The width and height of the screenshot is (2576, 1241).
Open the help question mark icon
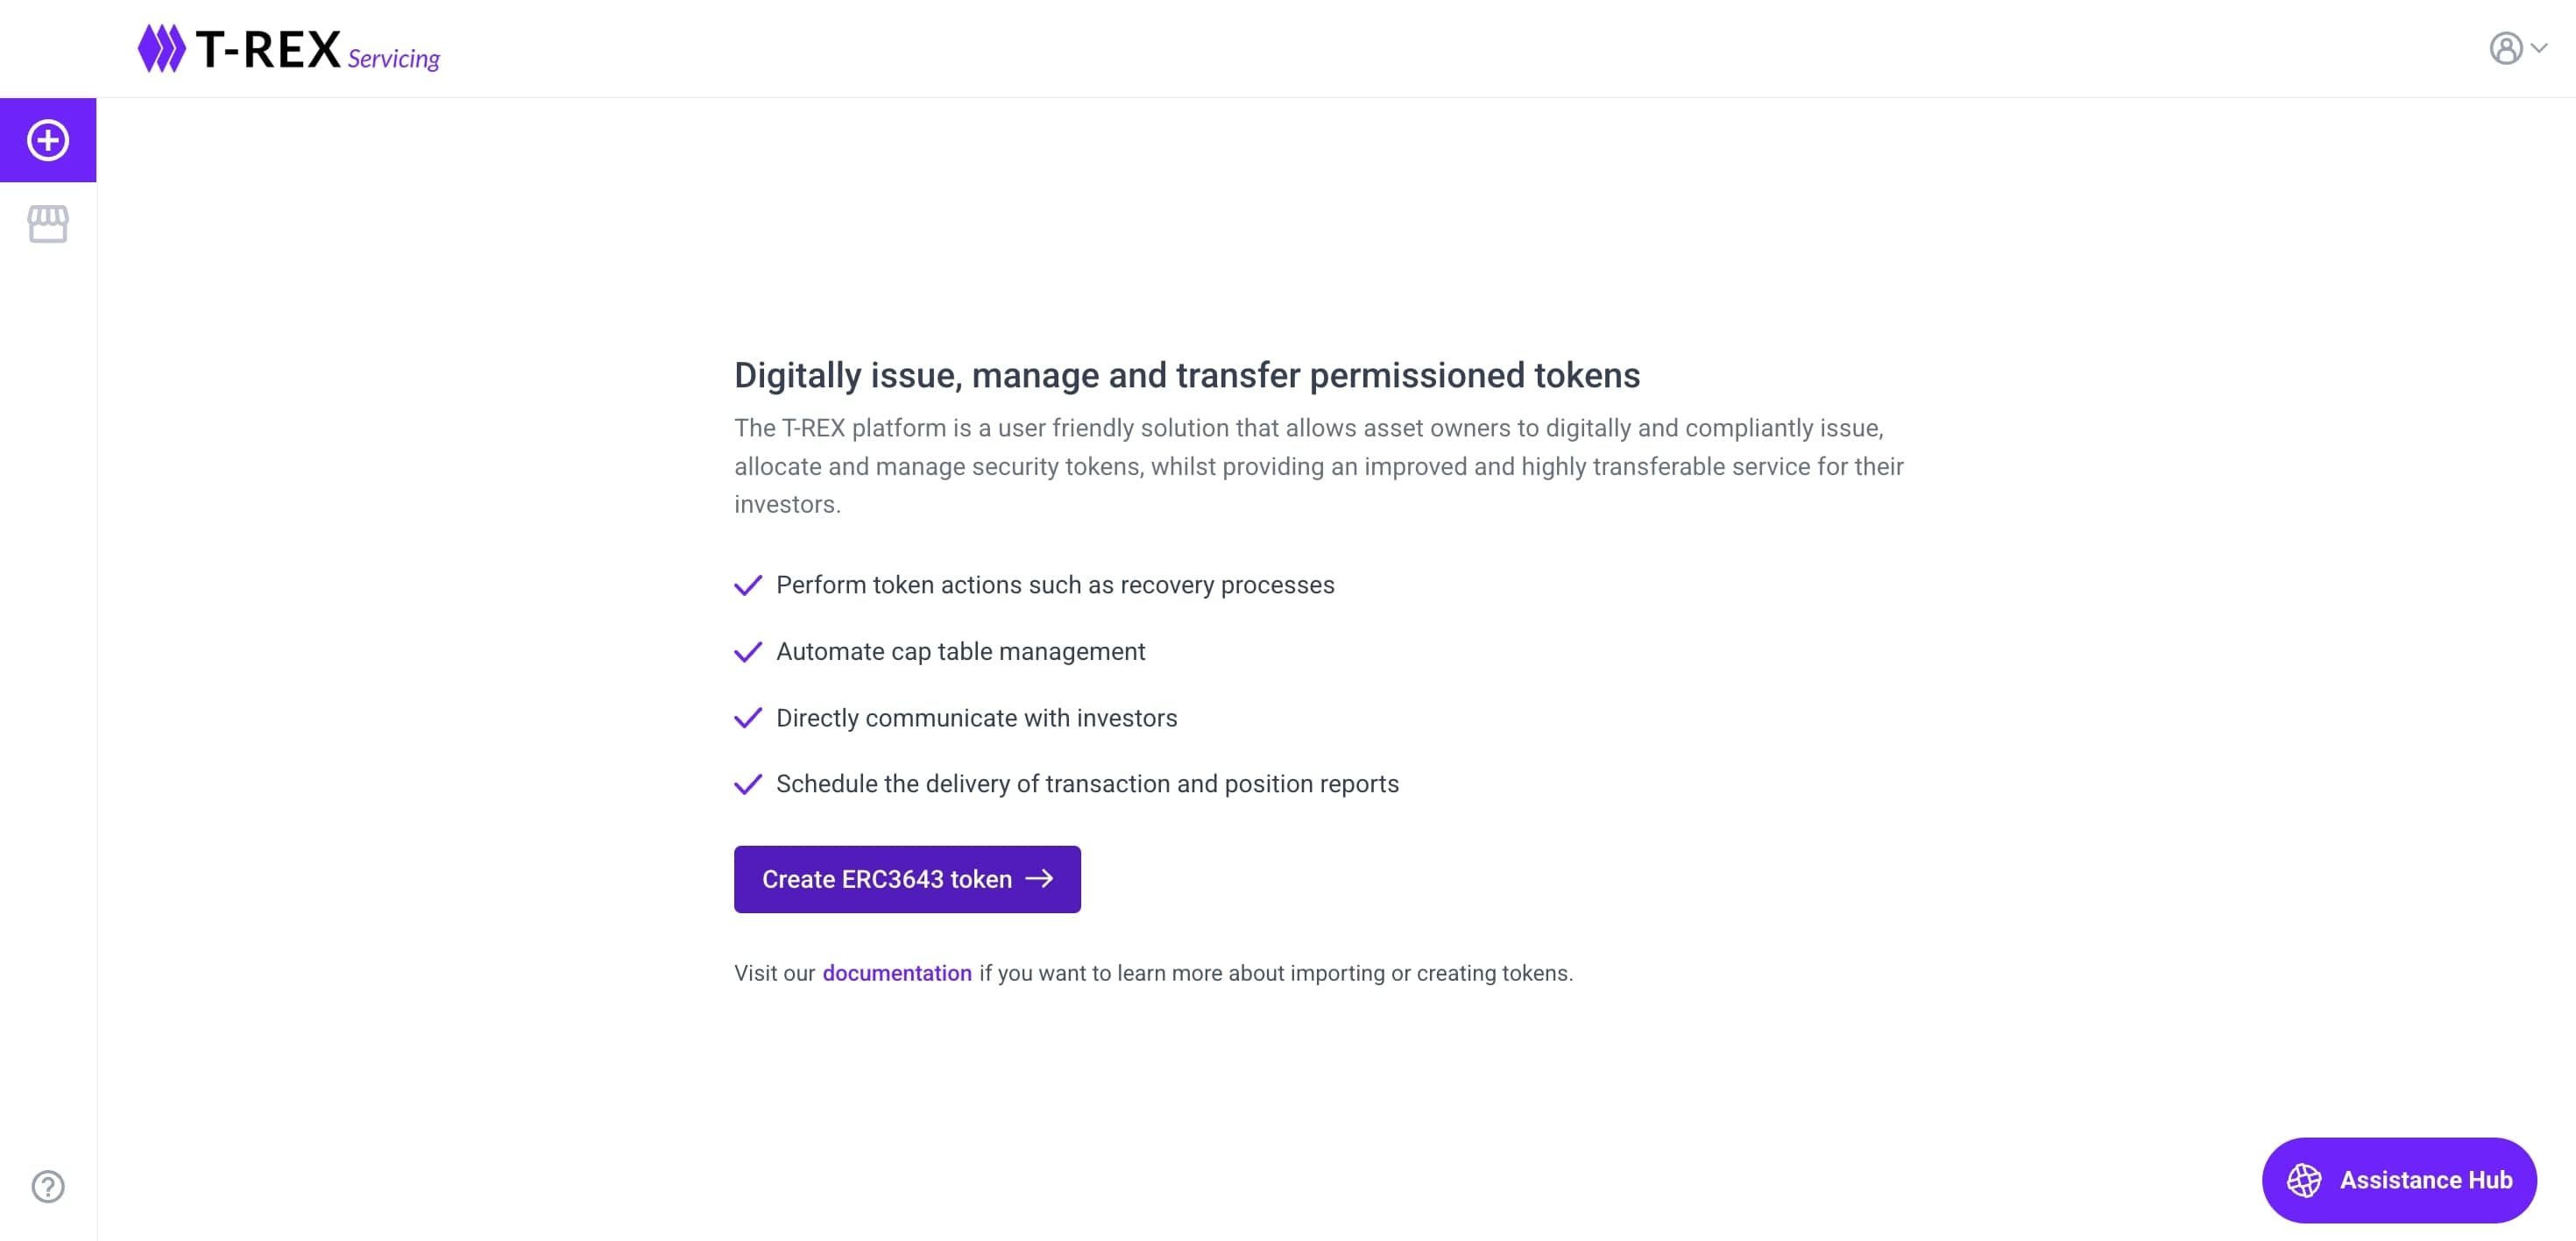tap(48, 1186)
